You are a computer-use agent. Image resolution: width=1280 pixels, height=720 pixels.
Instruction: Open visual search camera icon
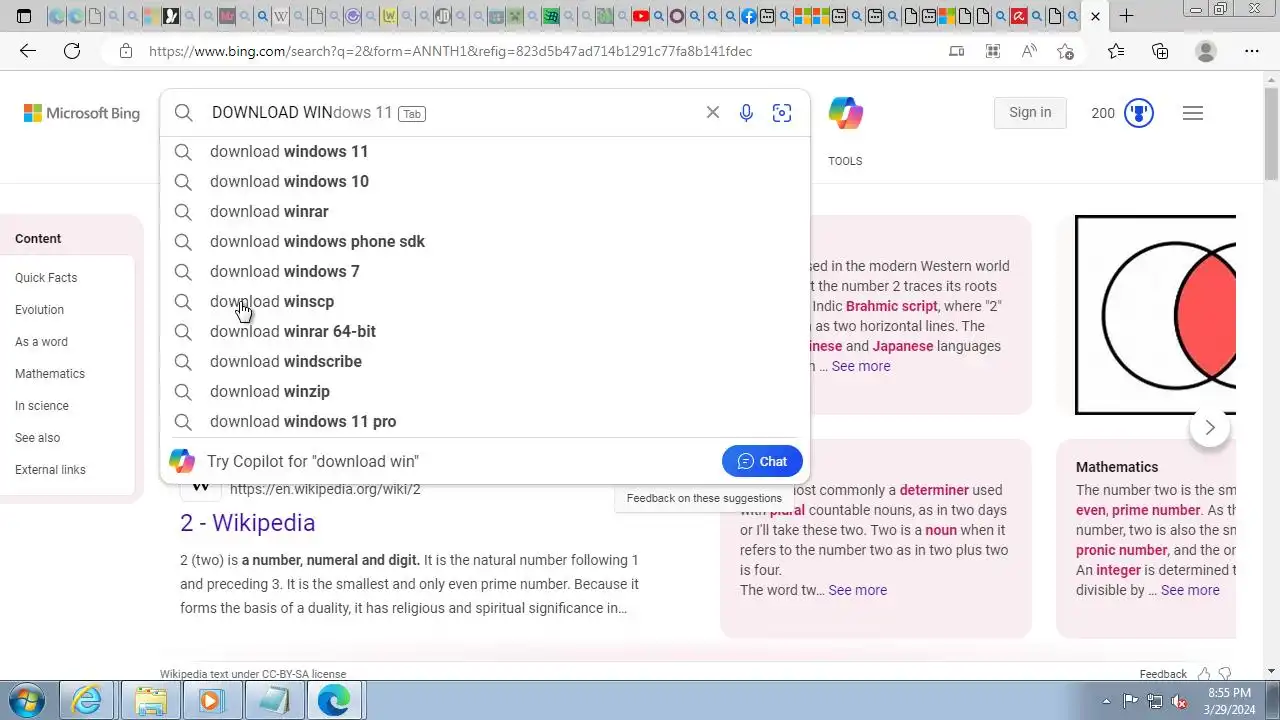pyautogui.click(x=782, y=113)
